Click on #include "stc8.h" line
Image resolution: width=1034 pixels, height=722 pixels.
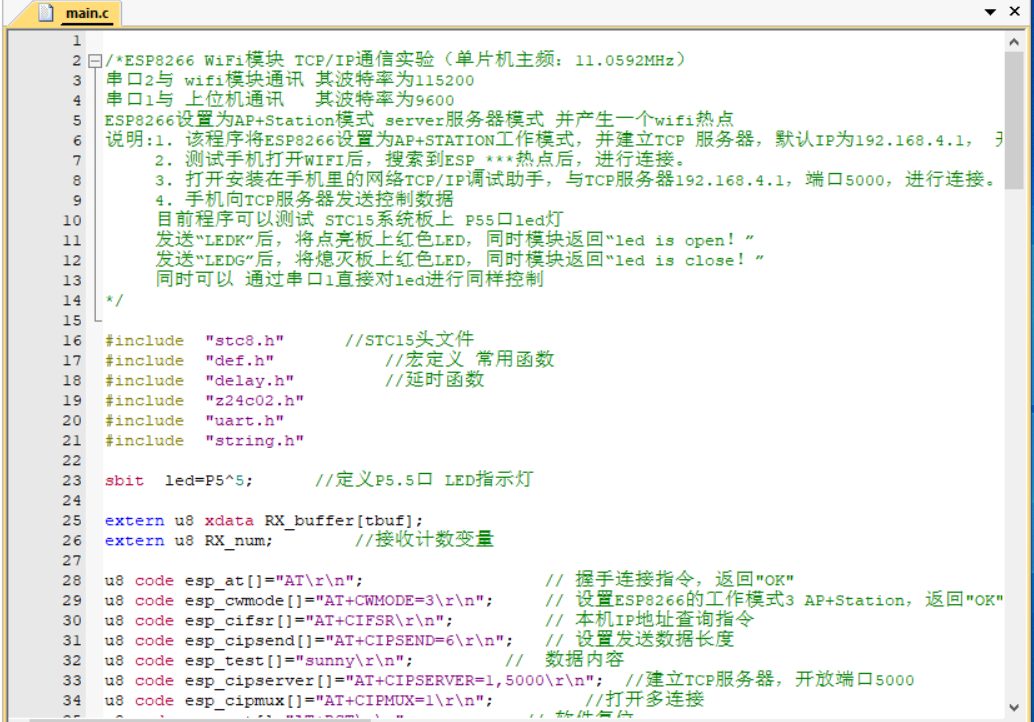tap(194, 340)
